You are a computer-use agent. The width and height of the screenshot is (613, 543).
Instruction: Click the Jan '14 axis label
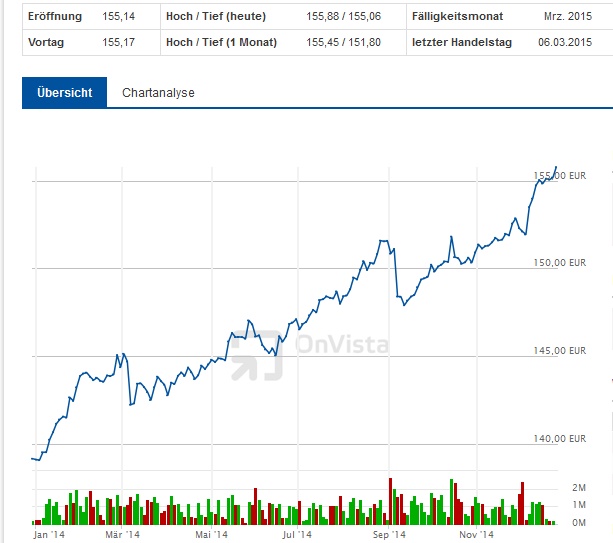pyautogui.click(x=49, y=535)
